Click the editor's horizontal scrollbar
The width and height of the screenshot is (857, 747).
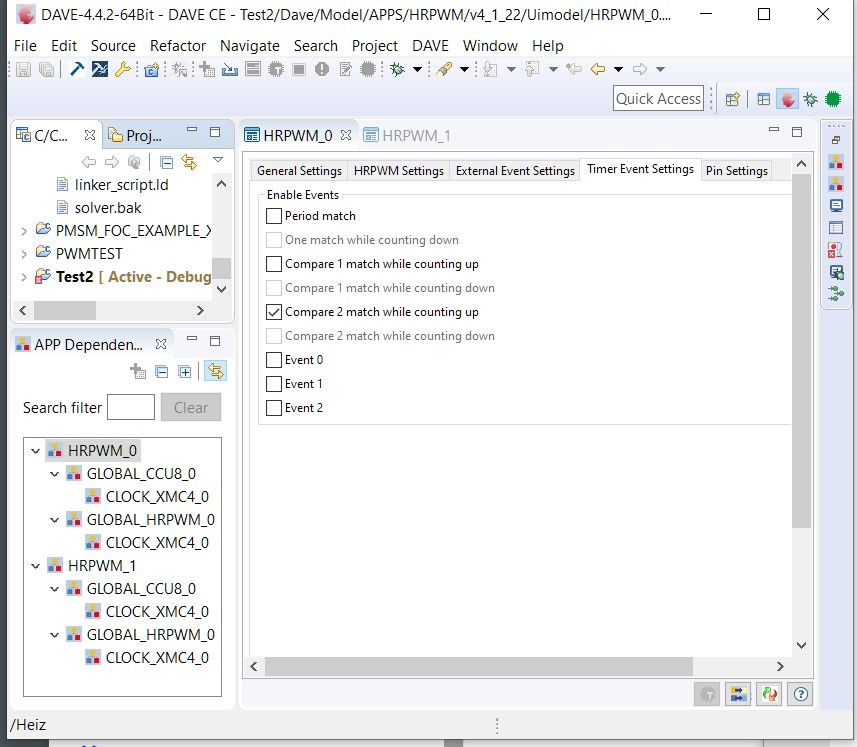(x=479, y=666)
